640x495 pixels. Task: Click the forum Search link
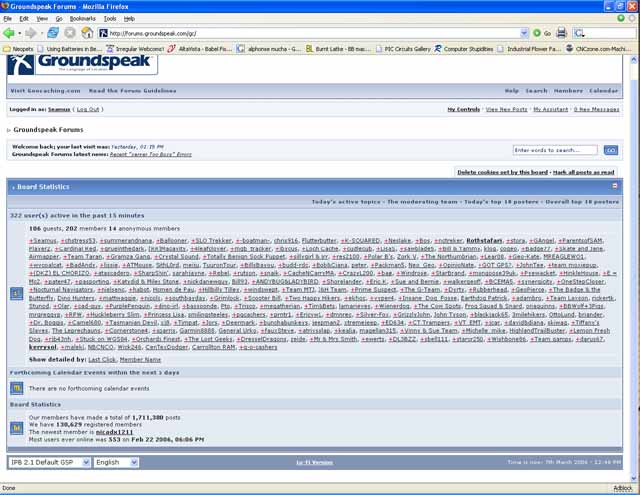pyautogui.click(x=536, y=91)
